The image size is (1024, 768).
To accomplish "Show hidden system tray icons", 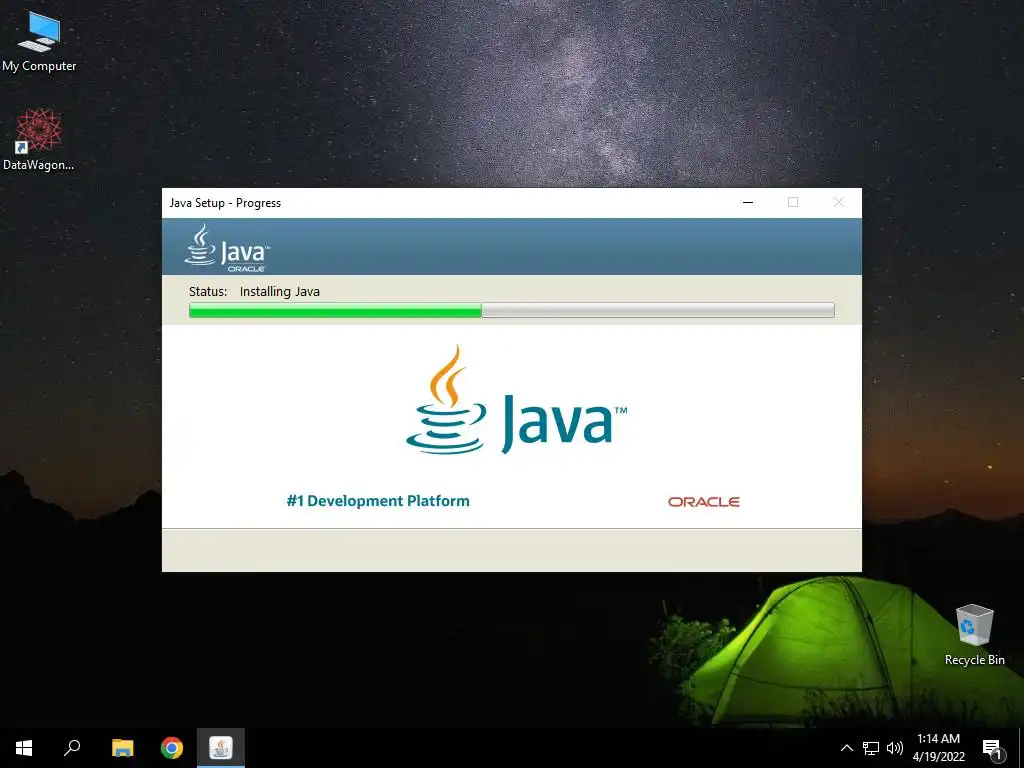I will [846, 748].
